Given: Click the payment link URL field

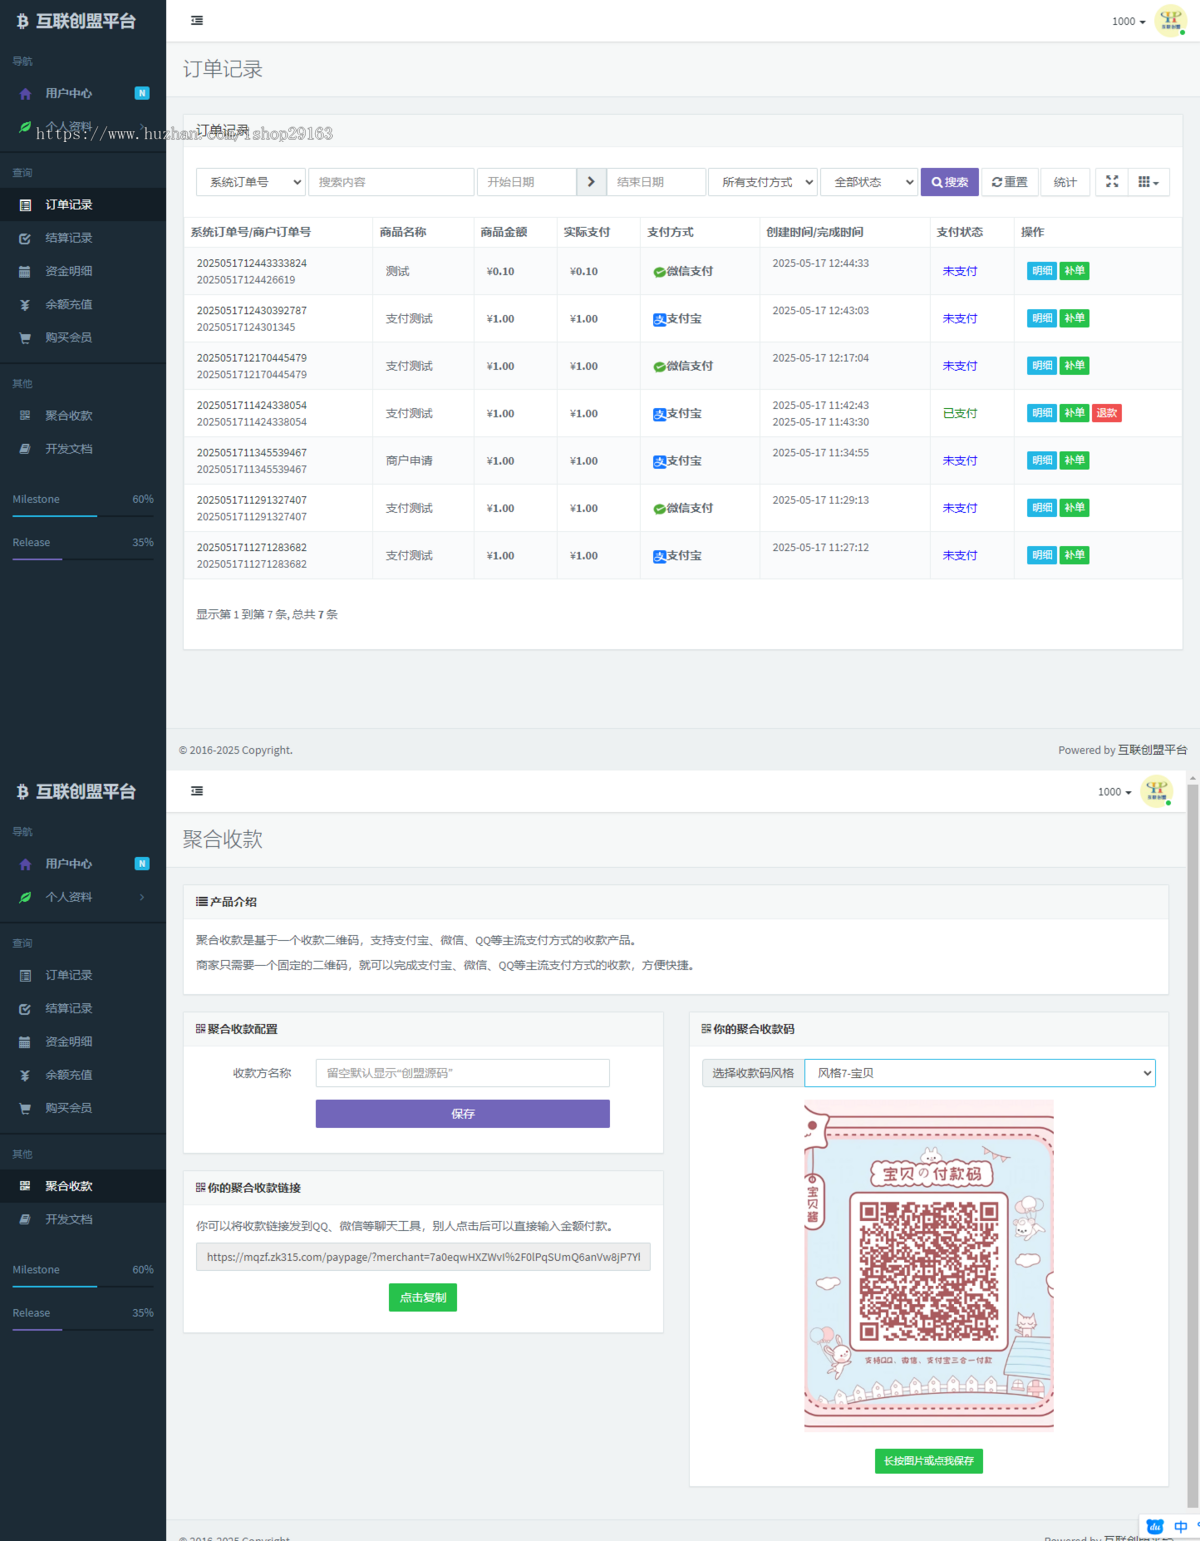Looking at the screenshot, I should (x=423, y=1257).
